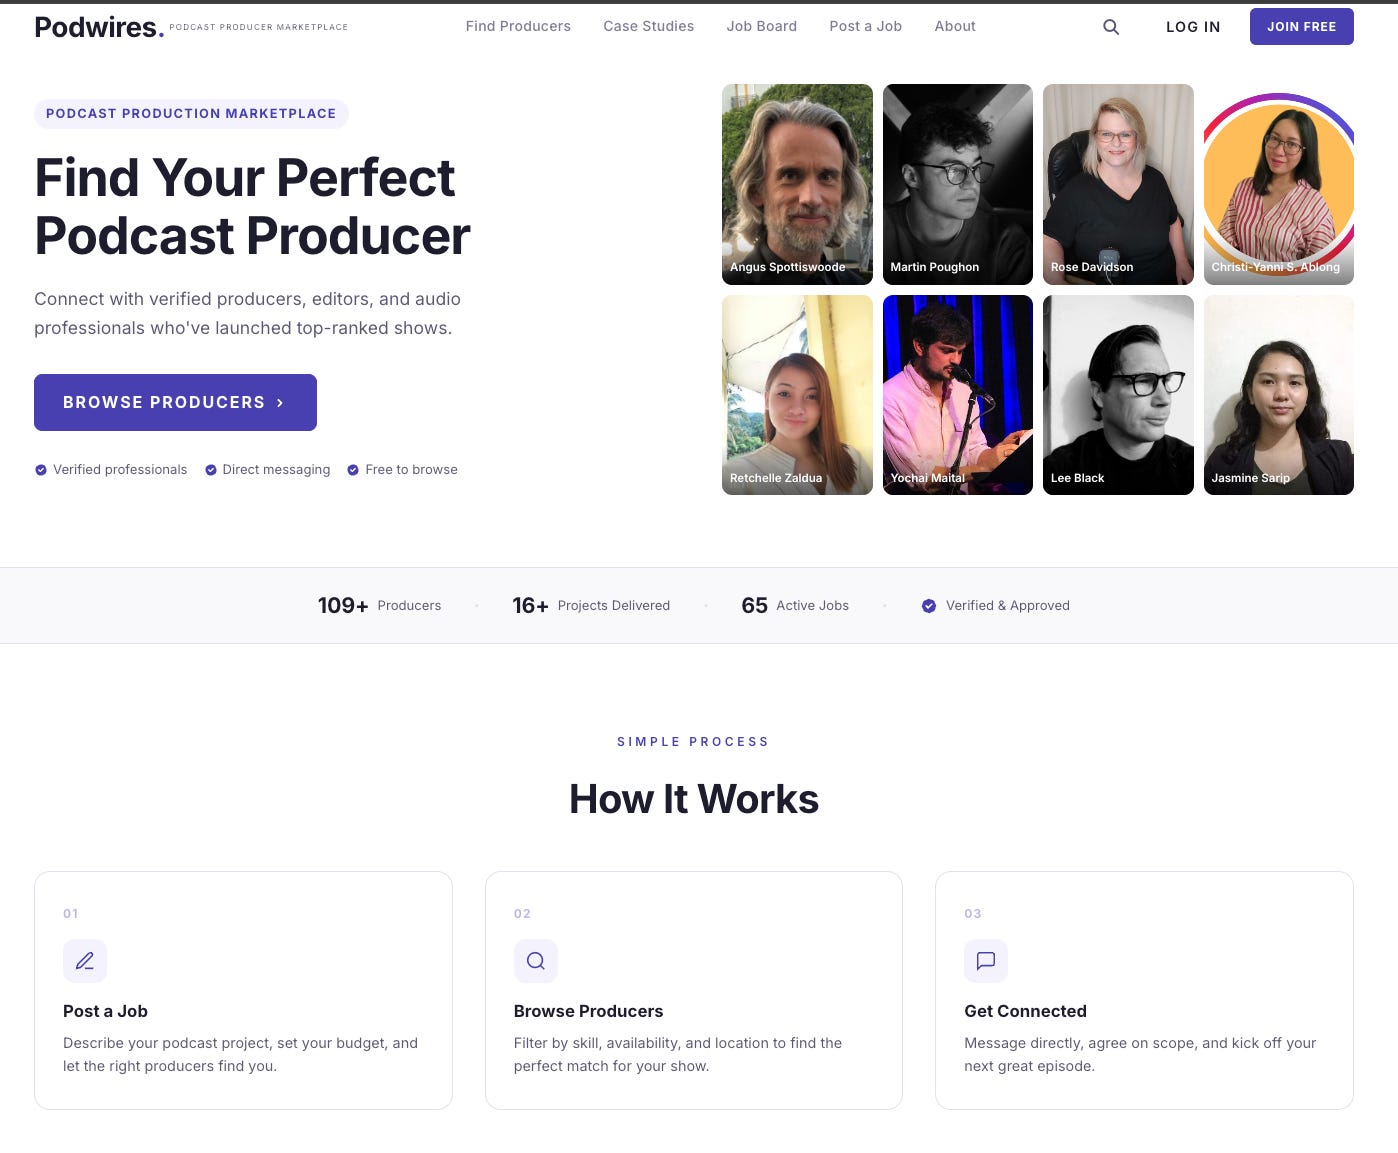Image resolution: width=1398 pixels, height=1153 pixels.
Task: Go to Case Studies nav item
Action: coord(648,26)
